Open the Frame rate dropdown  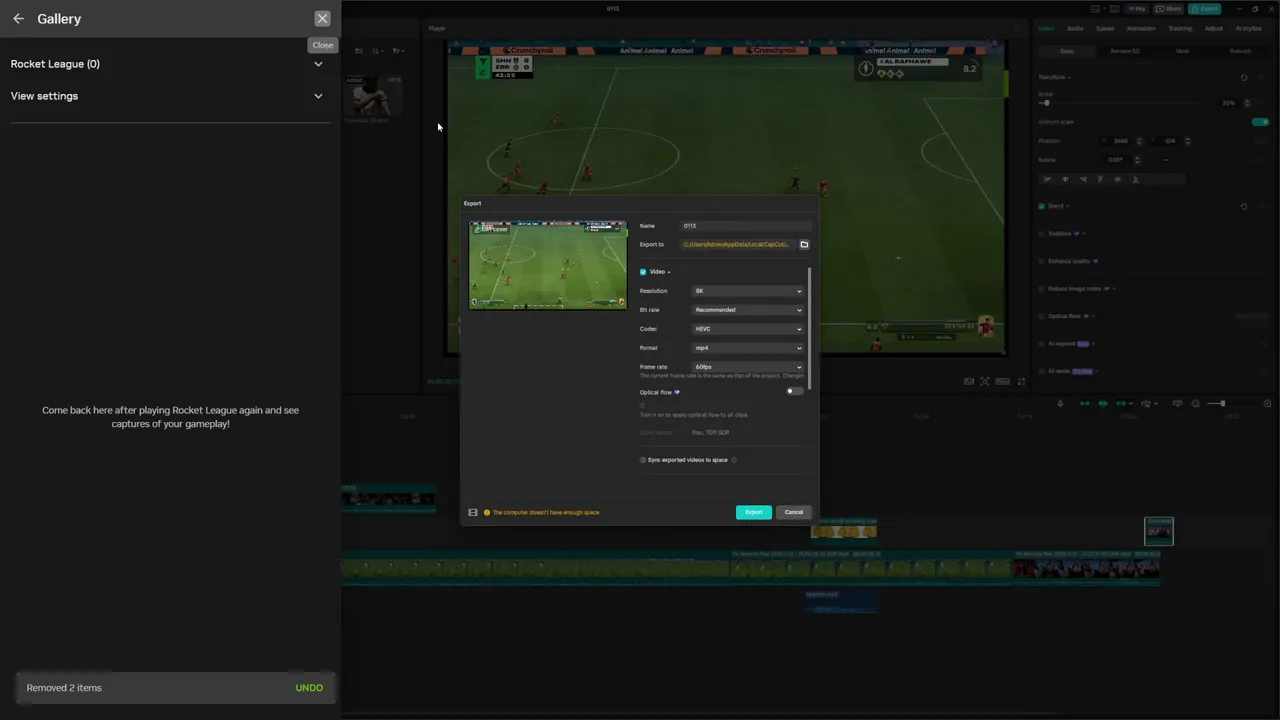coord(748,367)
